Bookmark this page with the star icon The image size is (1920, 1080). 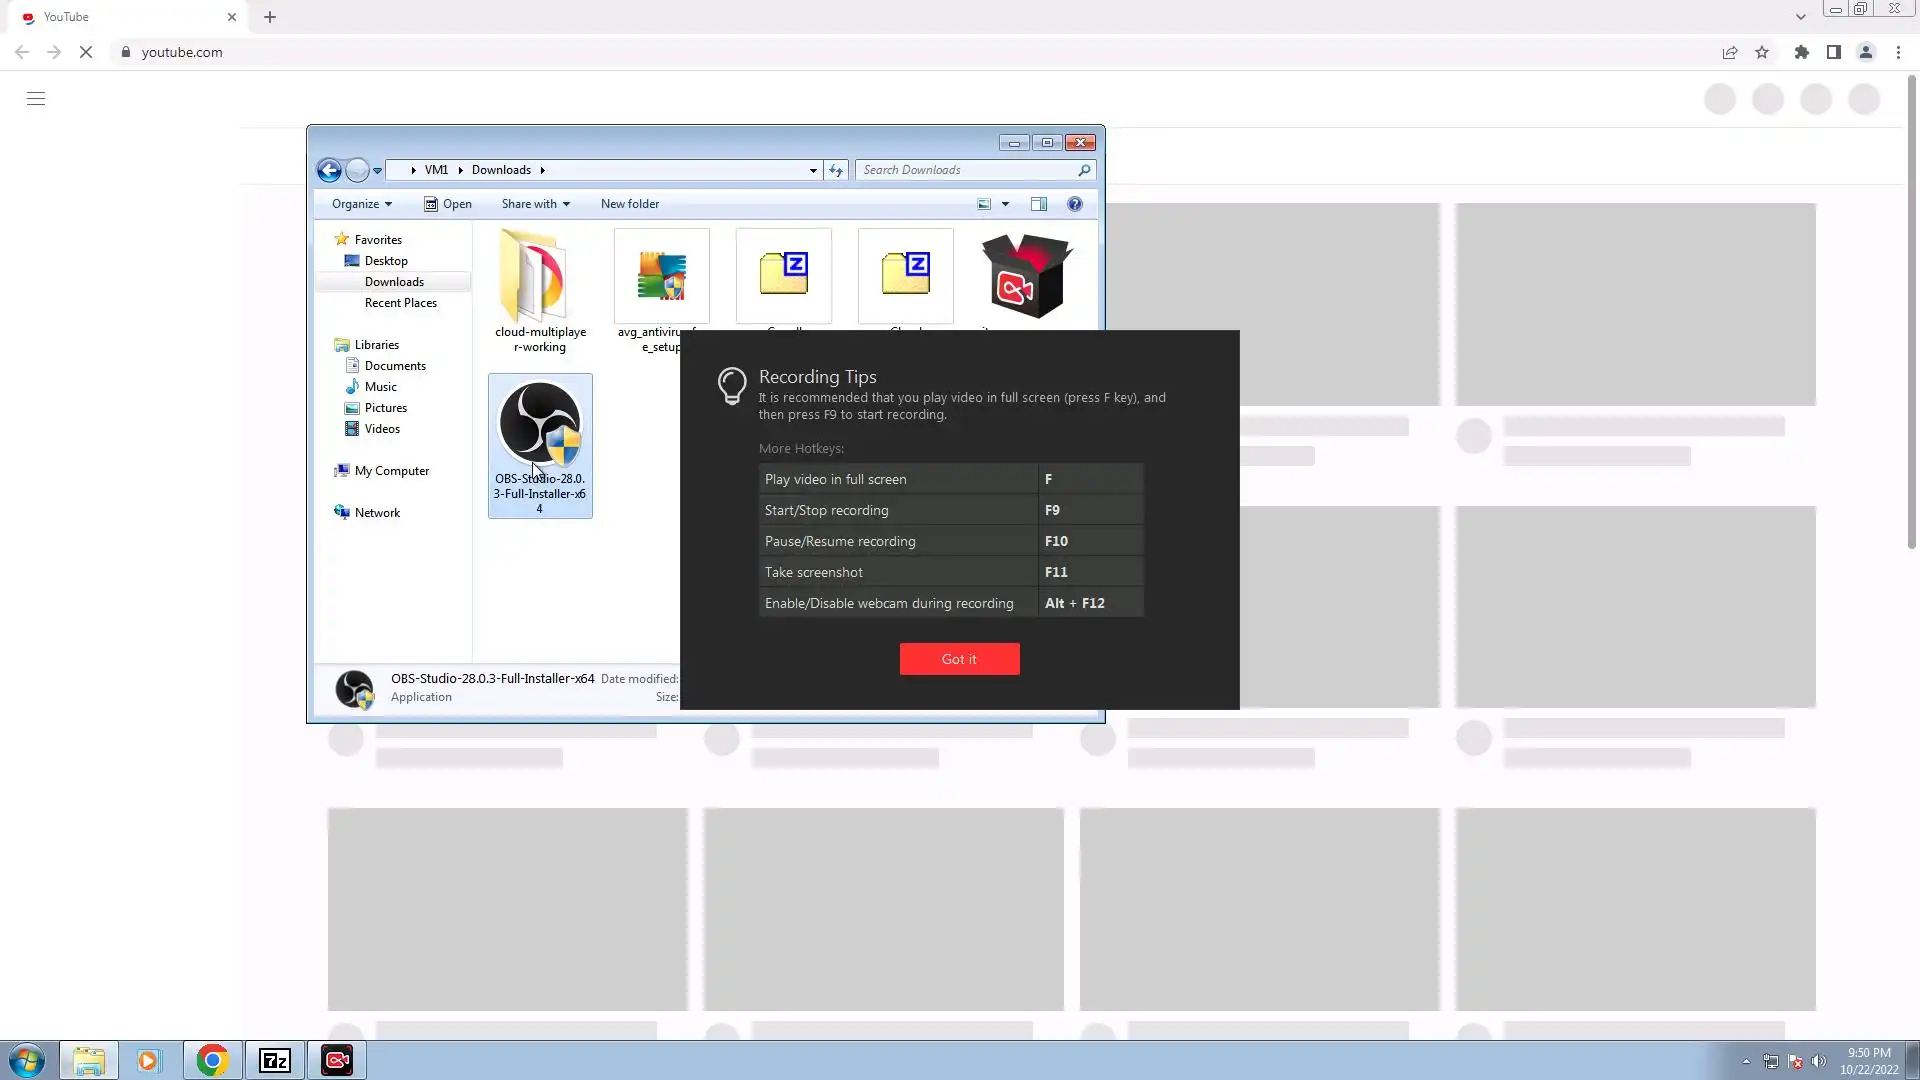click(x=1762, y=52)
